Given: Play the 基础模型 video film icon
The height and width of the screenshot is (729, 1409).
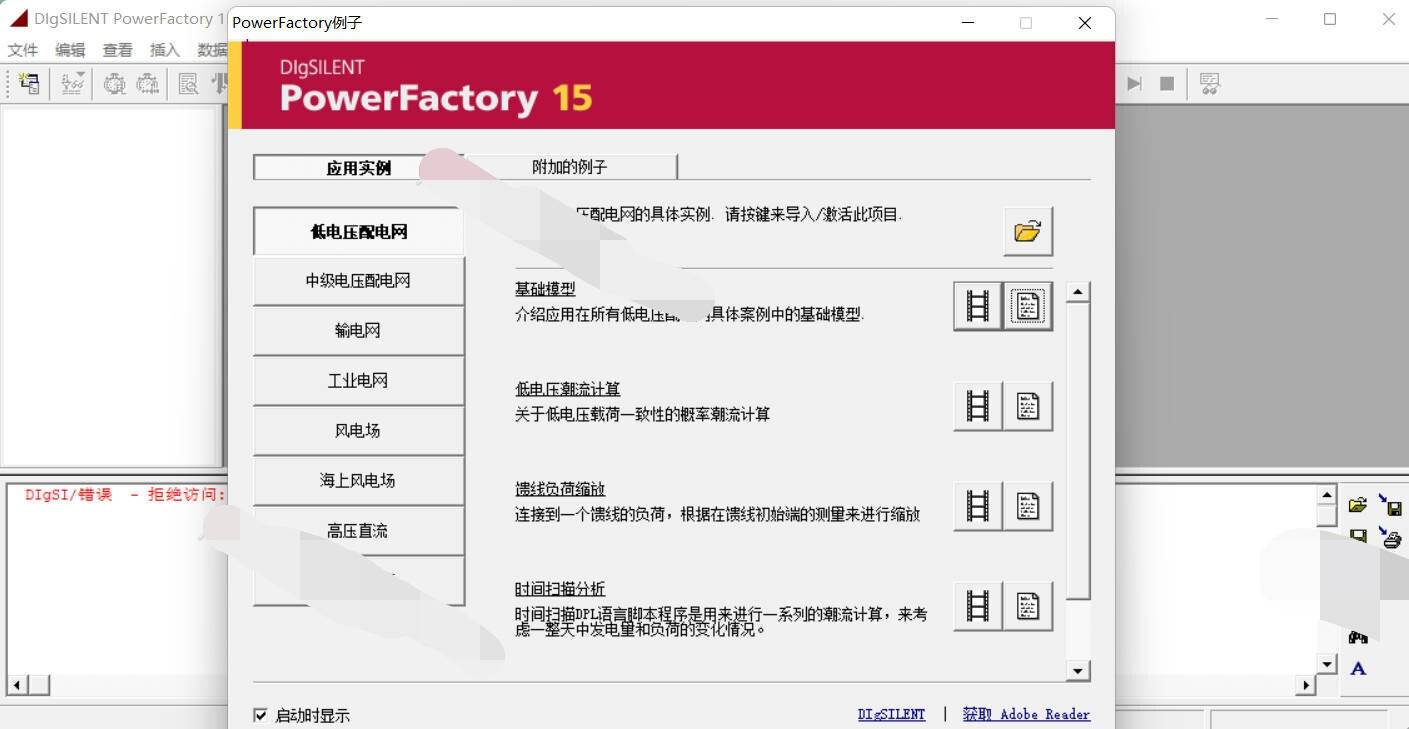Looking at the screenshot, I should 978,306.
